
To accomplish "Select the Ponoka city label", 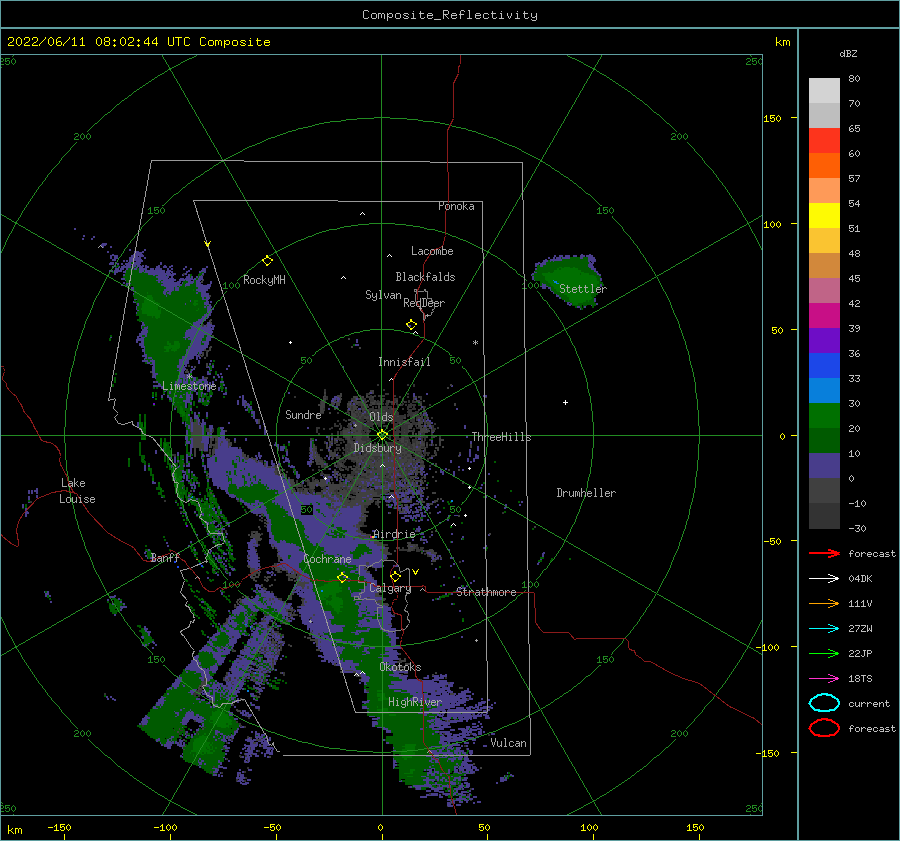I will pos(456,206).
